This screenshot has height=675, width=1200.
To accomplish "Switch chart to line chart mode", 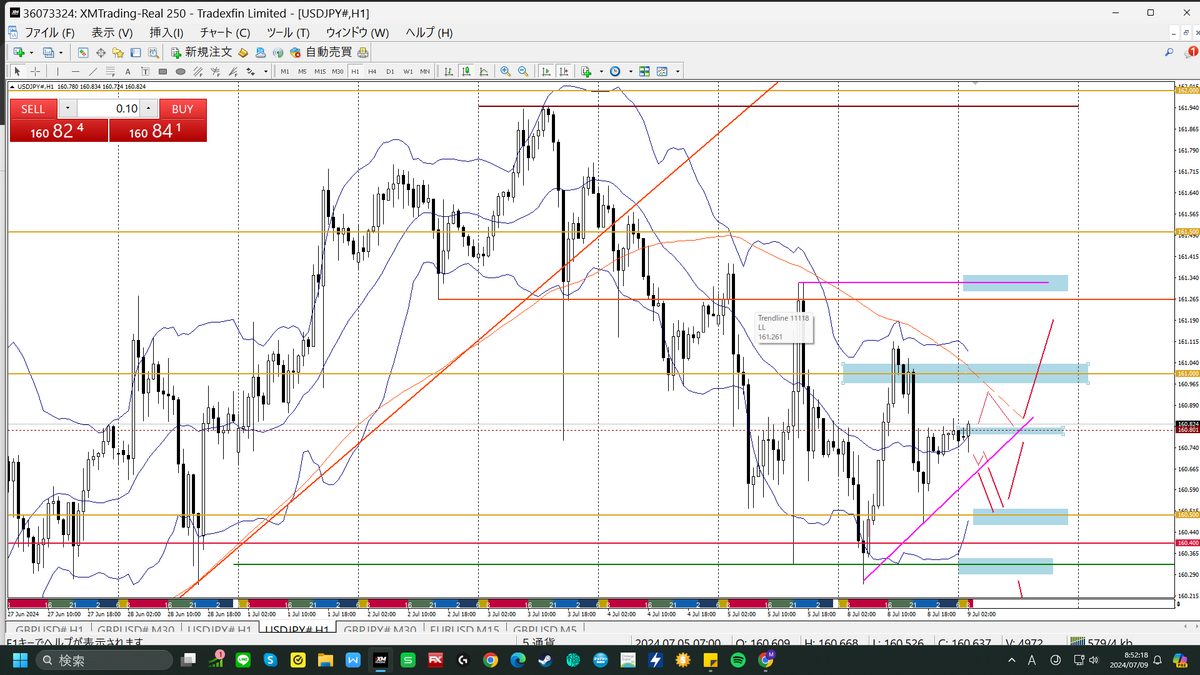I will pyautogui.click(x=484, y=71).
